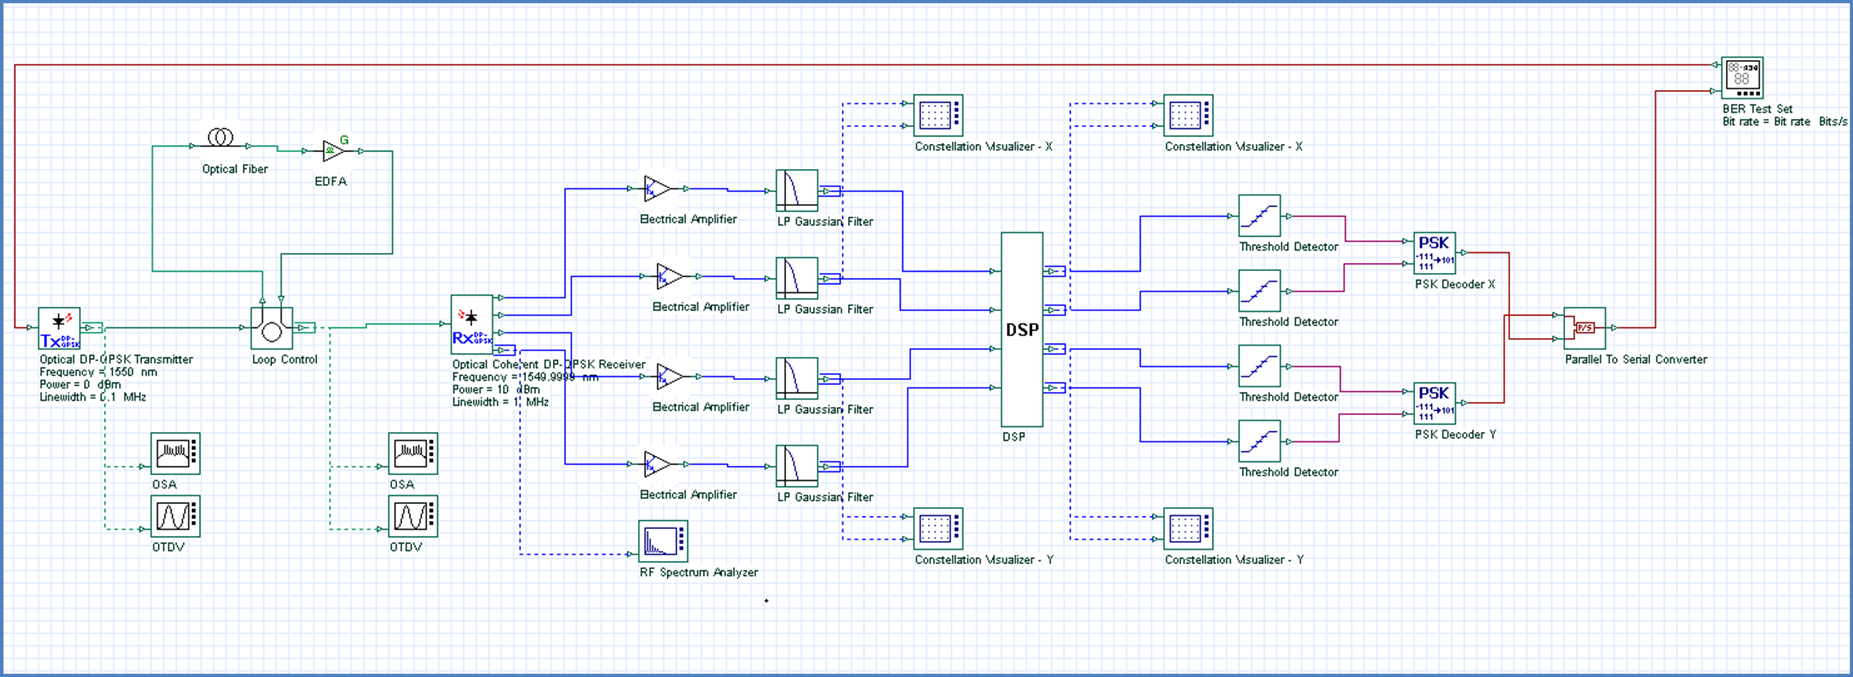Select the large DSP block
This screenshot has height=677, width=1853.
click(1022, 330)
